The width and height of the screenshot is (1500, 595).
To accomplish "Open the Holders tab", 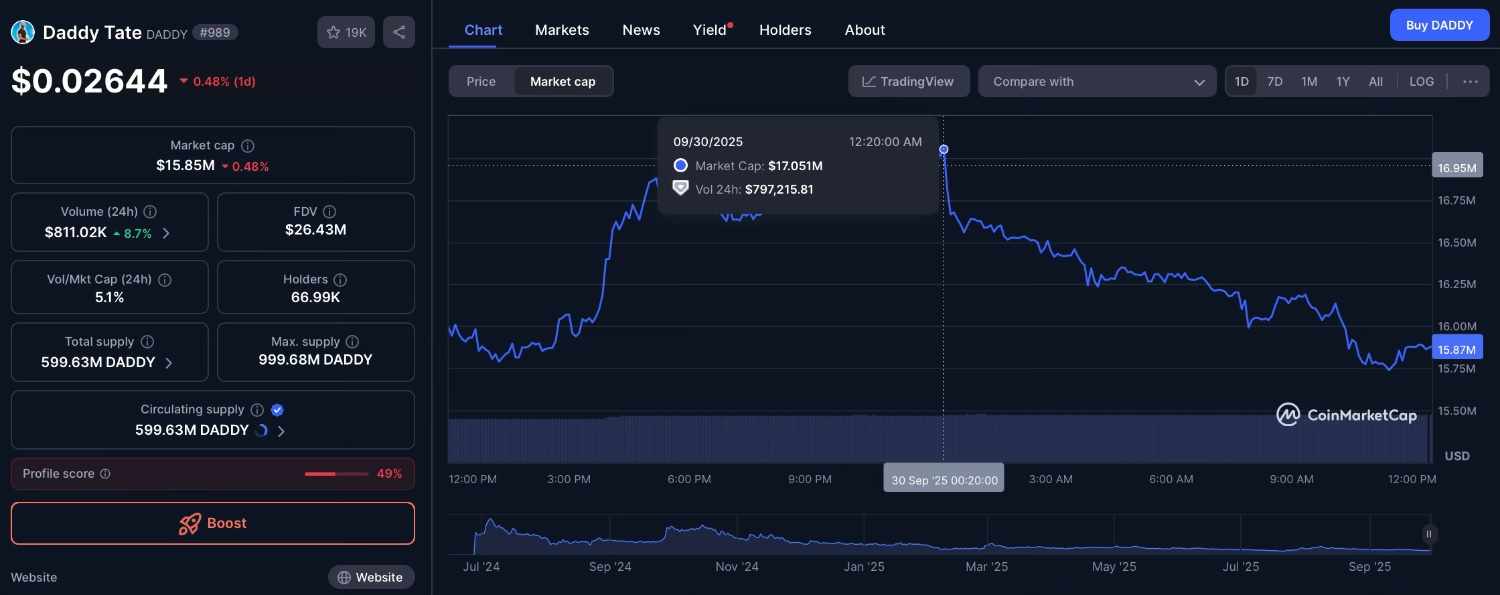I will 785,30.
